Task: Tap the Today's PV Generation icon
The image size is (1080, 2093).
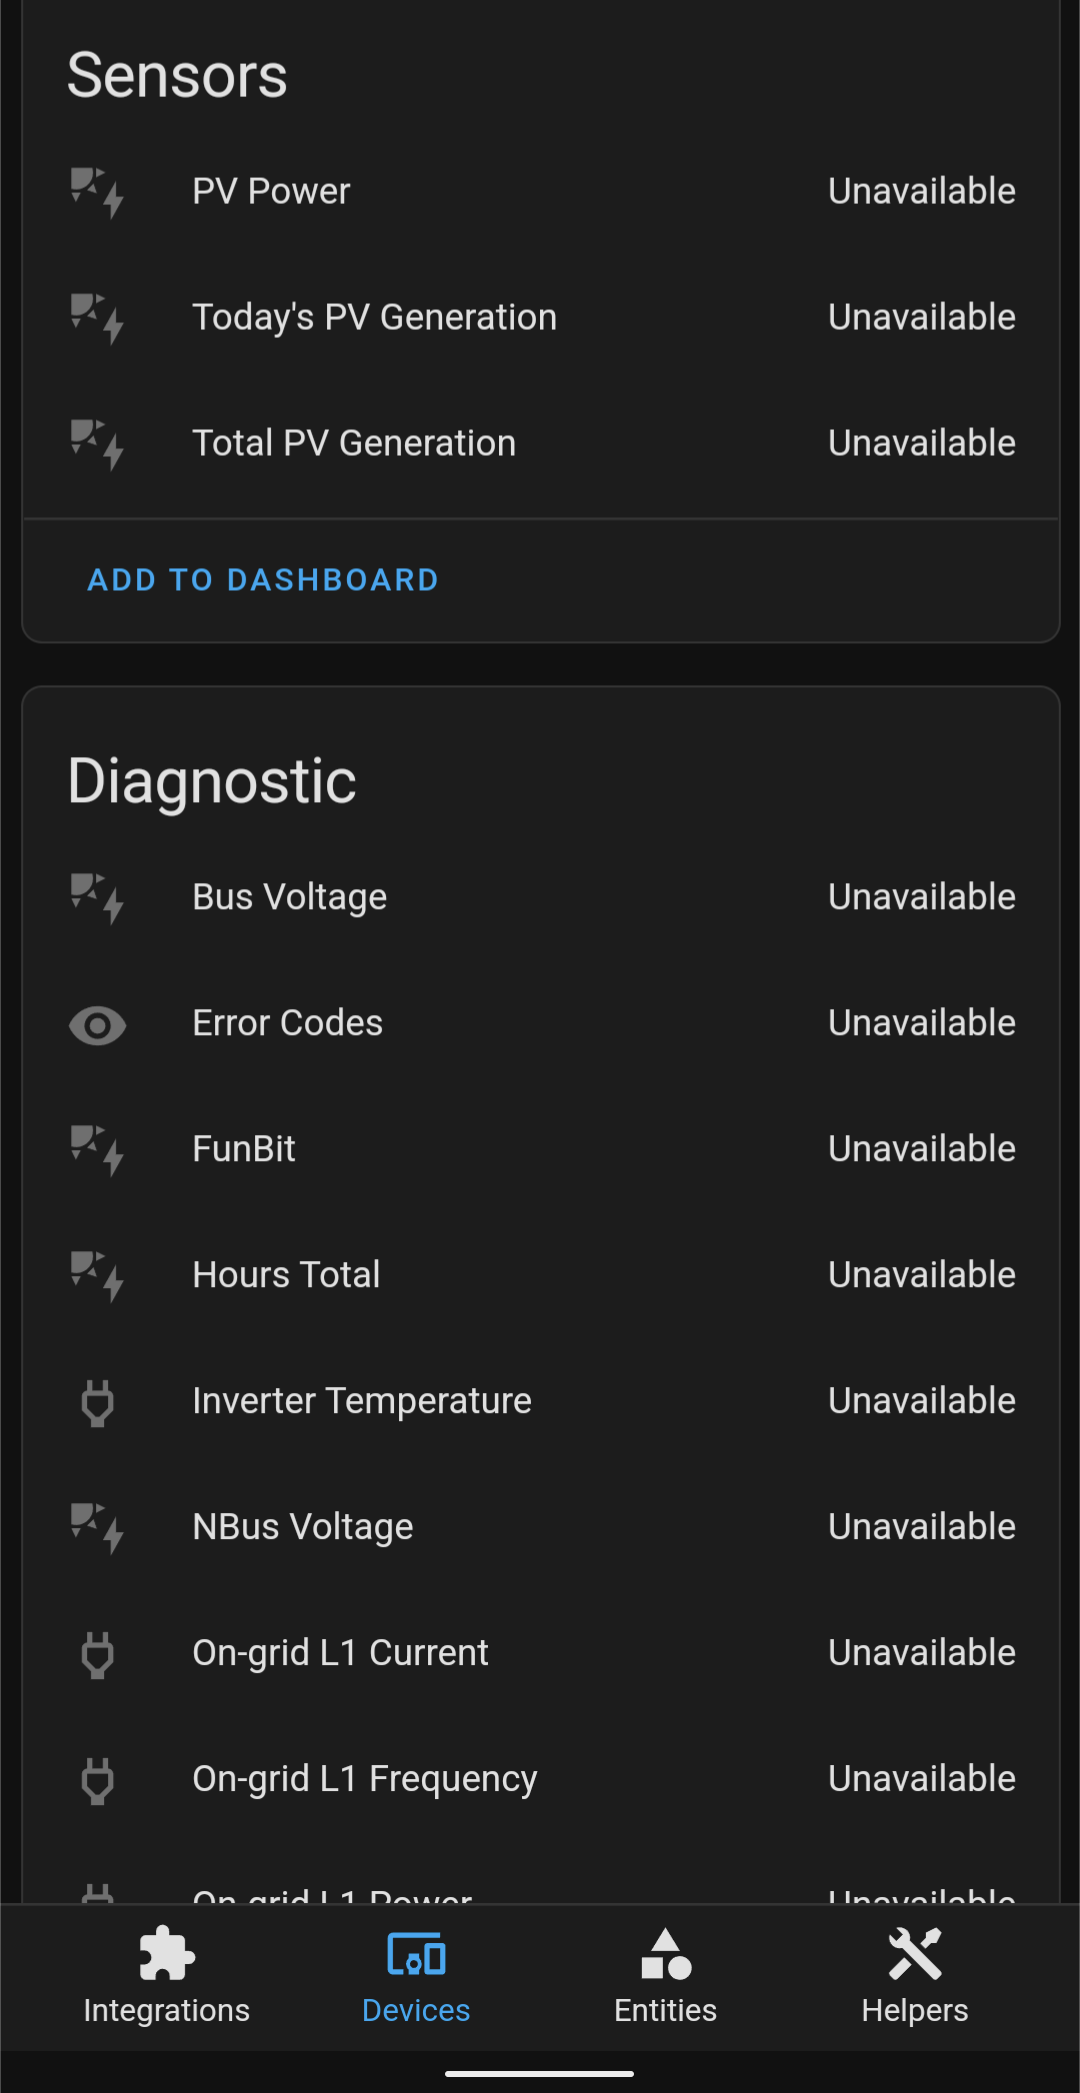Action: [x=97, y=317]
